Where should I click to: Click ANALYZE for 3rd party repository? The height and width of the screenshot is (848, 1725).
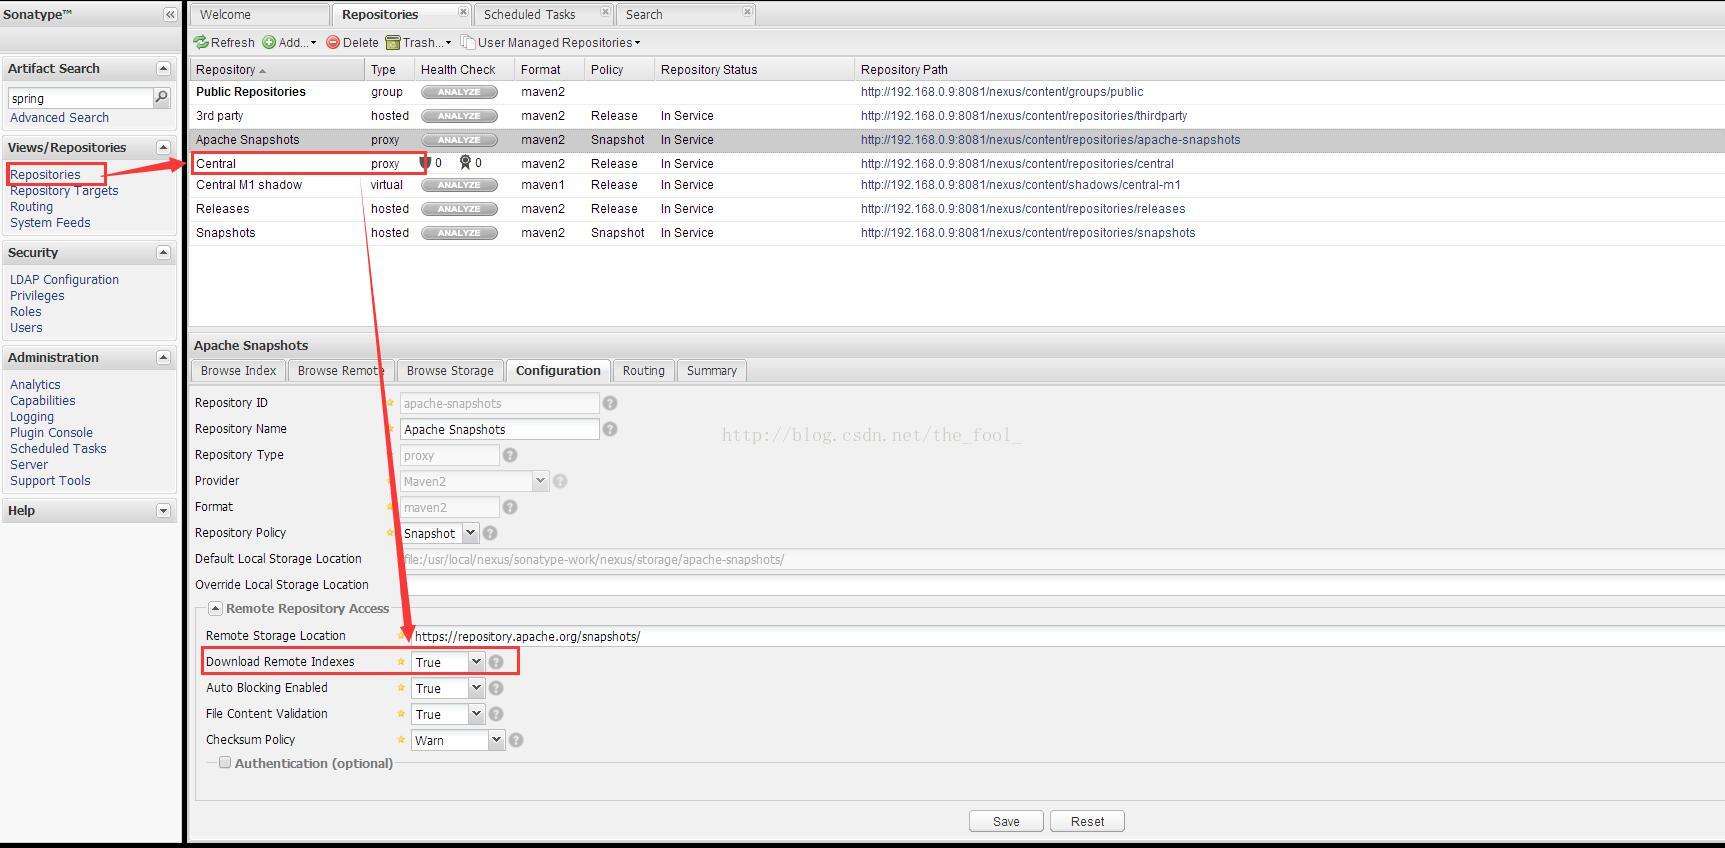point(459,116)
